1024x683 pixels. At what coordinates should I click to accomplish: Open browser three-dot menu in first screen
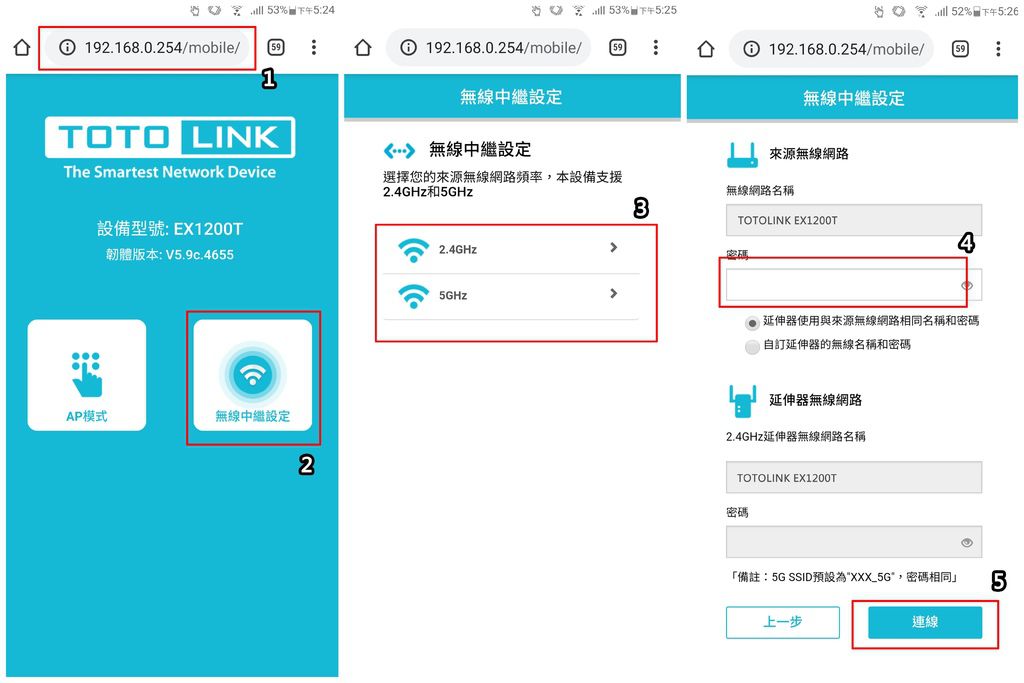[x=314, y=48]
